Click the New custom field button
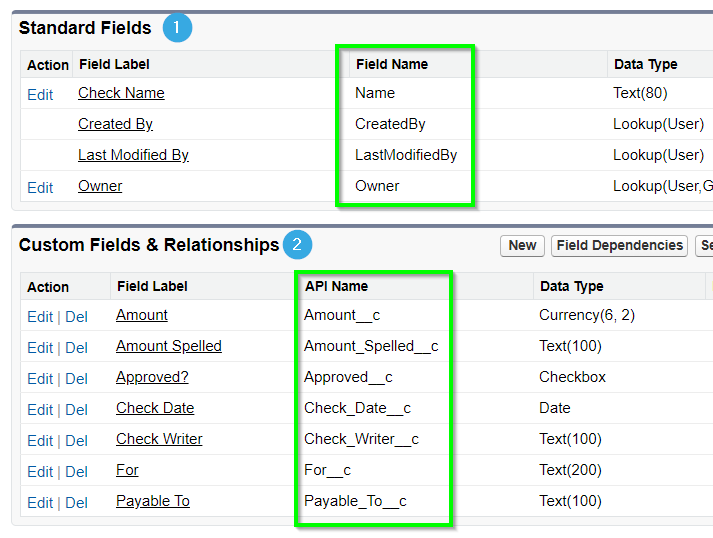The height and width of the screenshot is (538, 713). (x=522, y=246)
